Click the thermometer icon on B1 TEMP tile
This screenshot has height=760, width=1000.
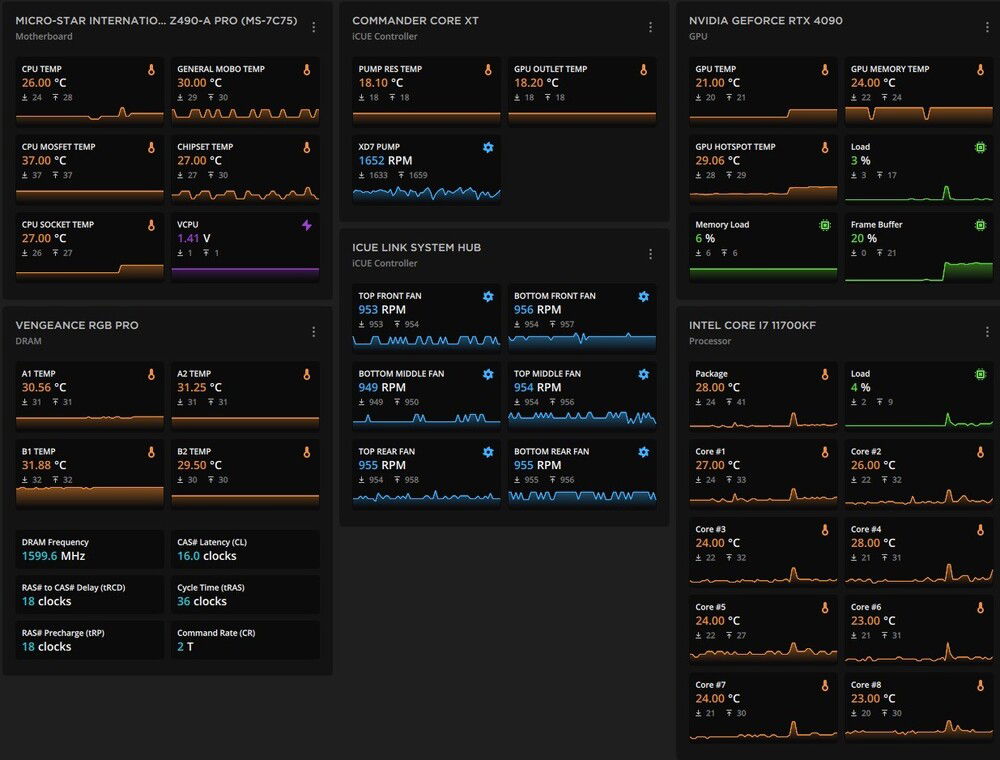[x=152, y=452]
